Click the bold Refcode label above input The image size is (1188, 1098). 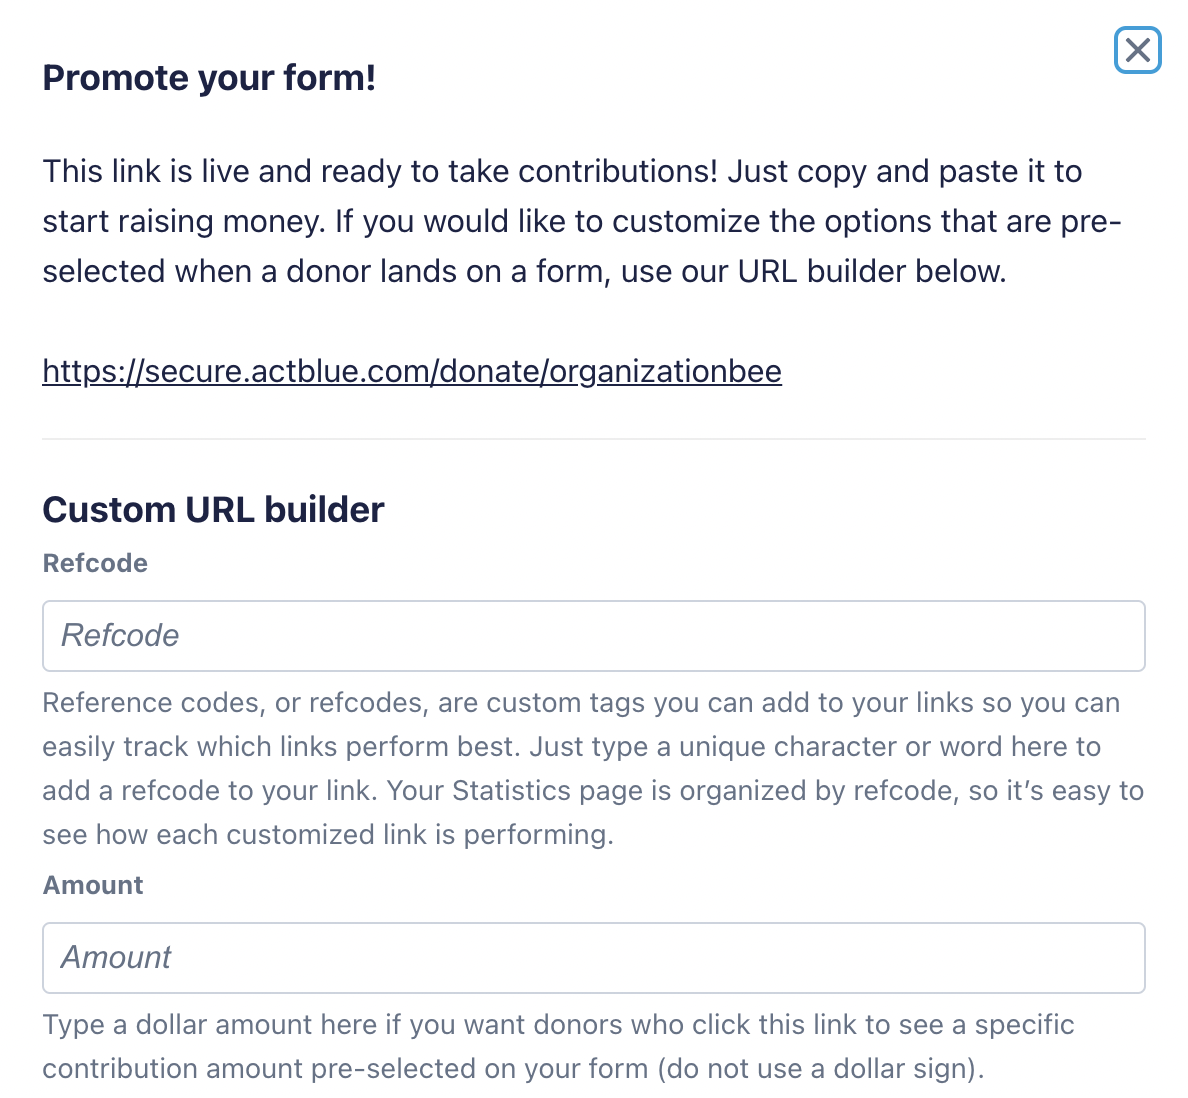coord(95,563)
